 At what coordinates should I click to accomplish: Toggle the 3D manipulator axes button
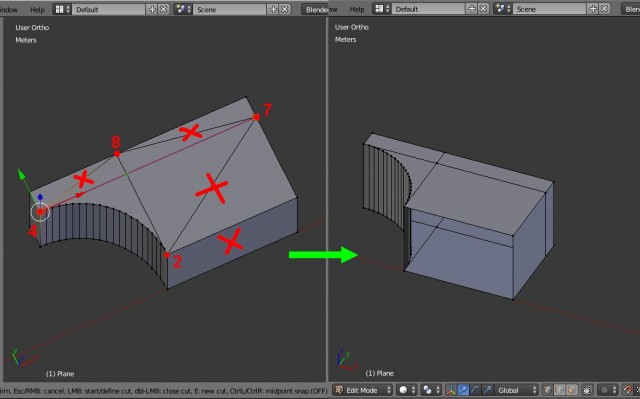(451, 390)
